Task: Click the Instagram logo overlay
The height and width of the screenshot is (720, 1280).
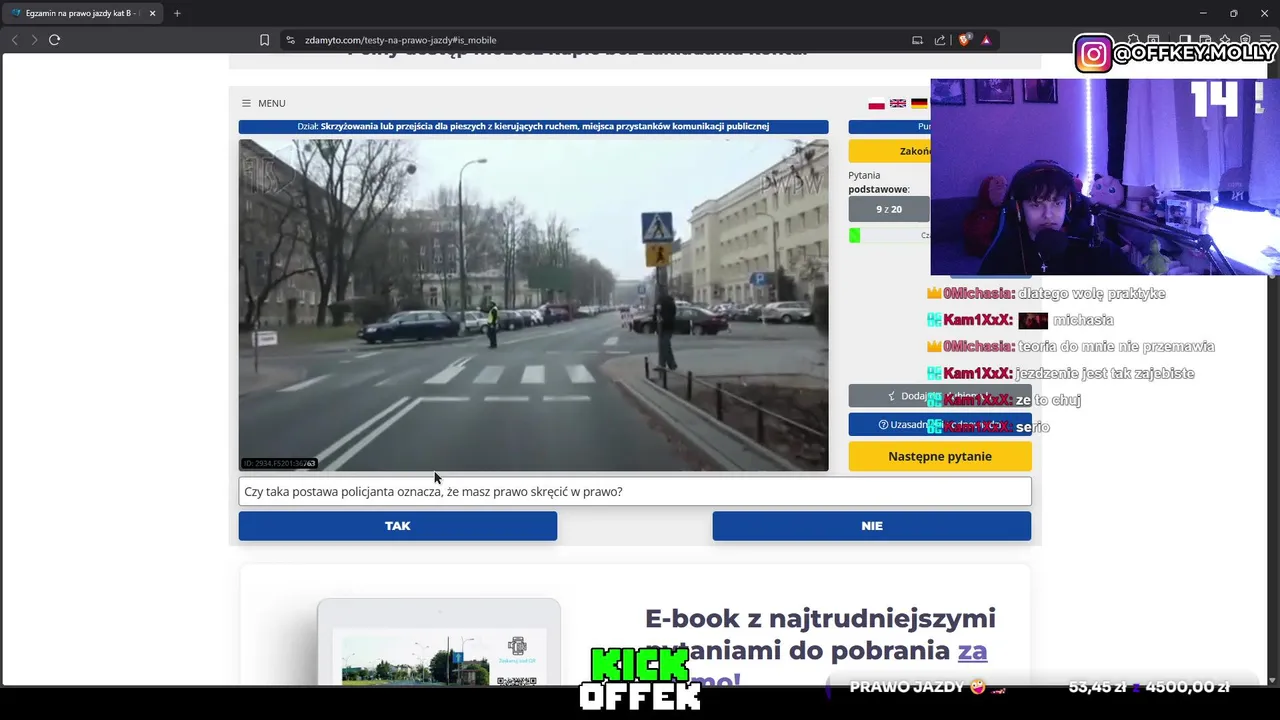Action: [x=1094, y=54]
